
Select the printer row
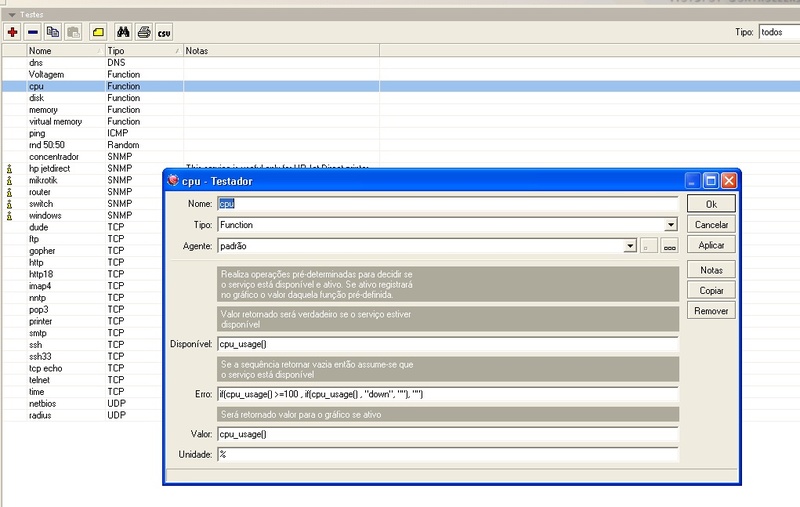point(82,321)
